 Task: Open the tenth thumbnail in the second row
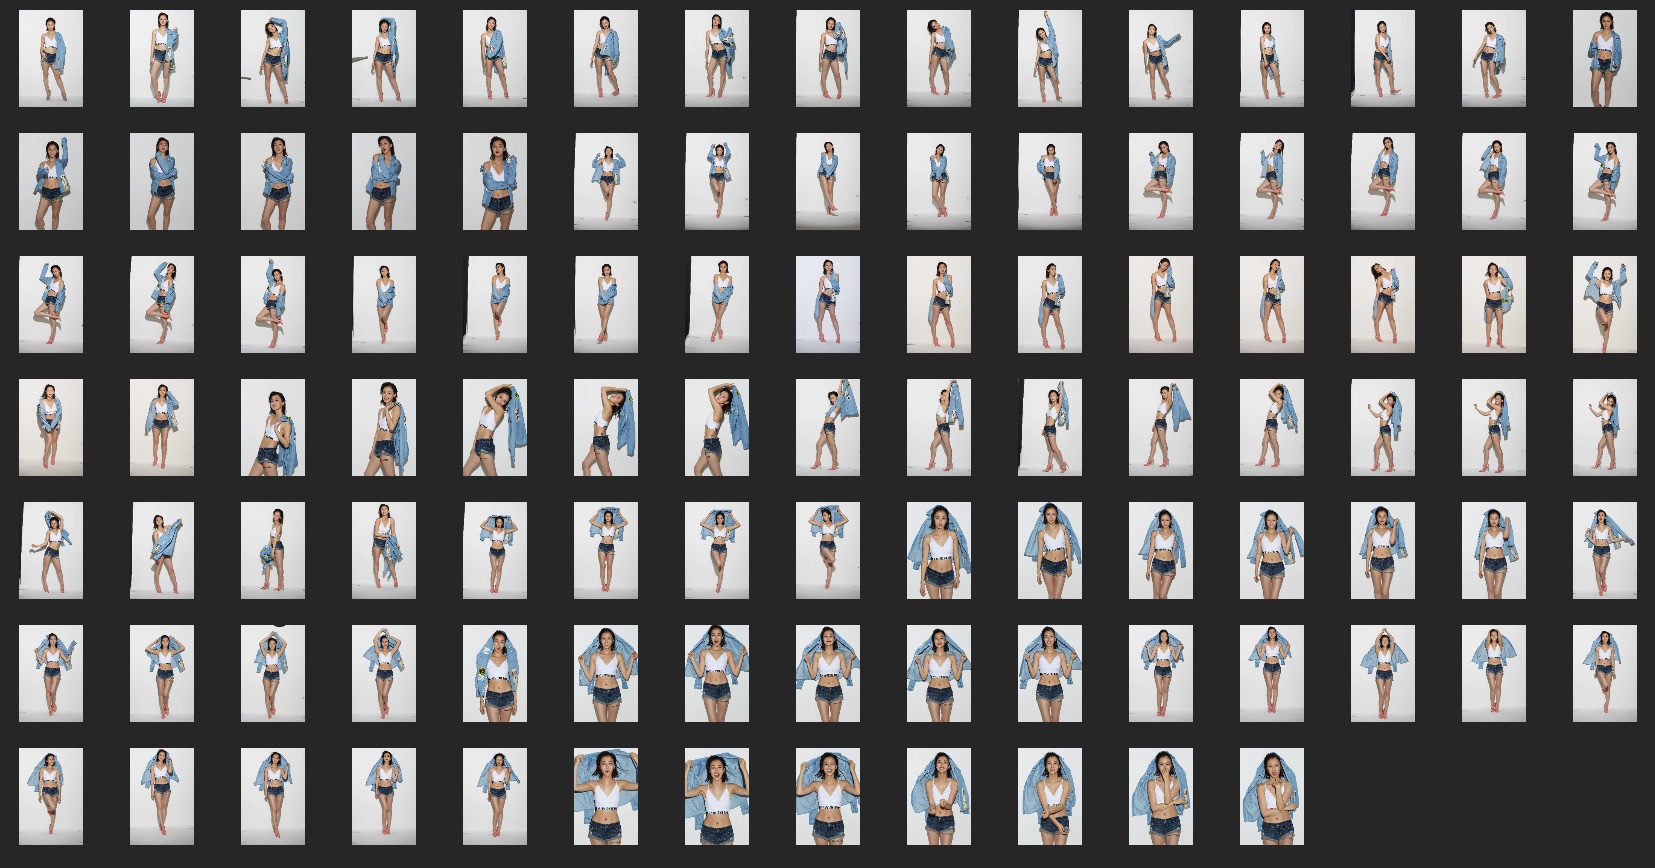[x=1050, y=182]
